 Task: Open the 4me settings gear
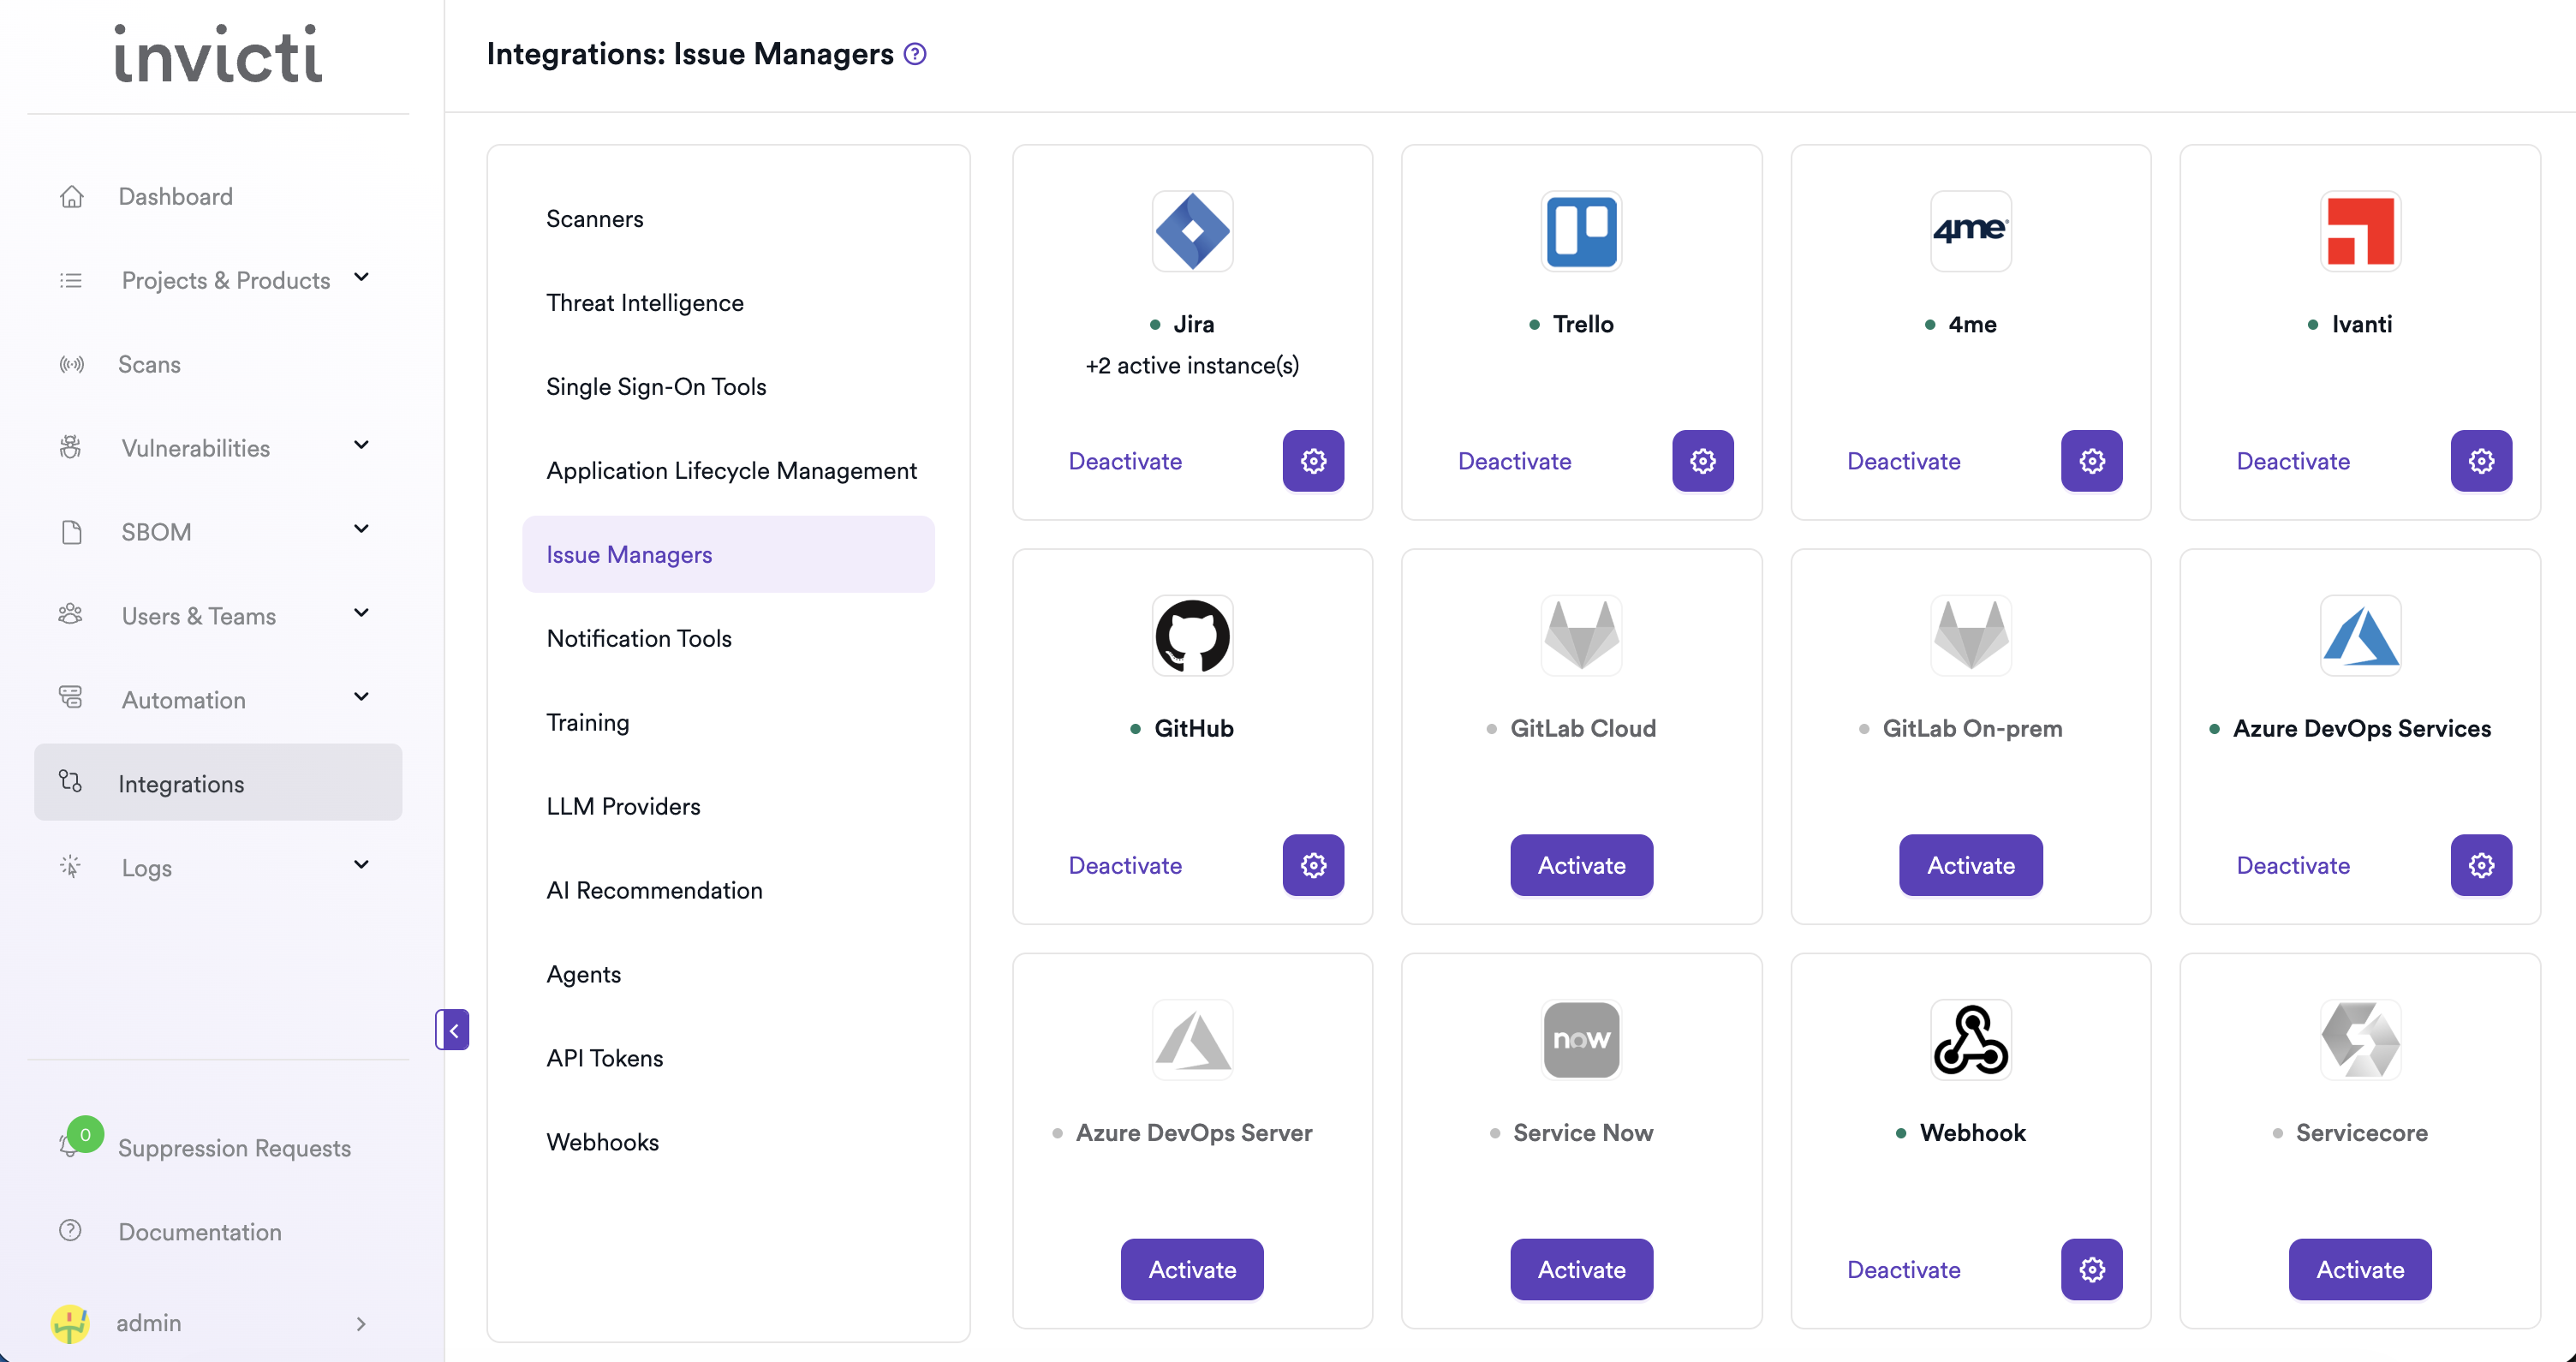pos(2092,461)
